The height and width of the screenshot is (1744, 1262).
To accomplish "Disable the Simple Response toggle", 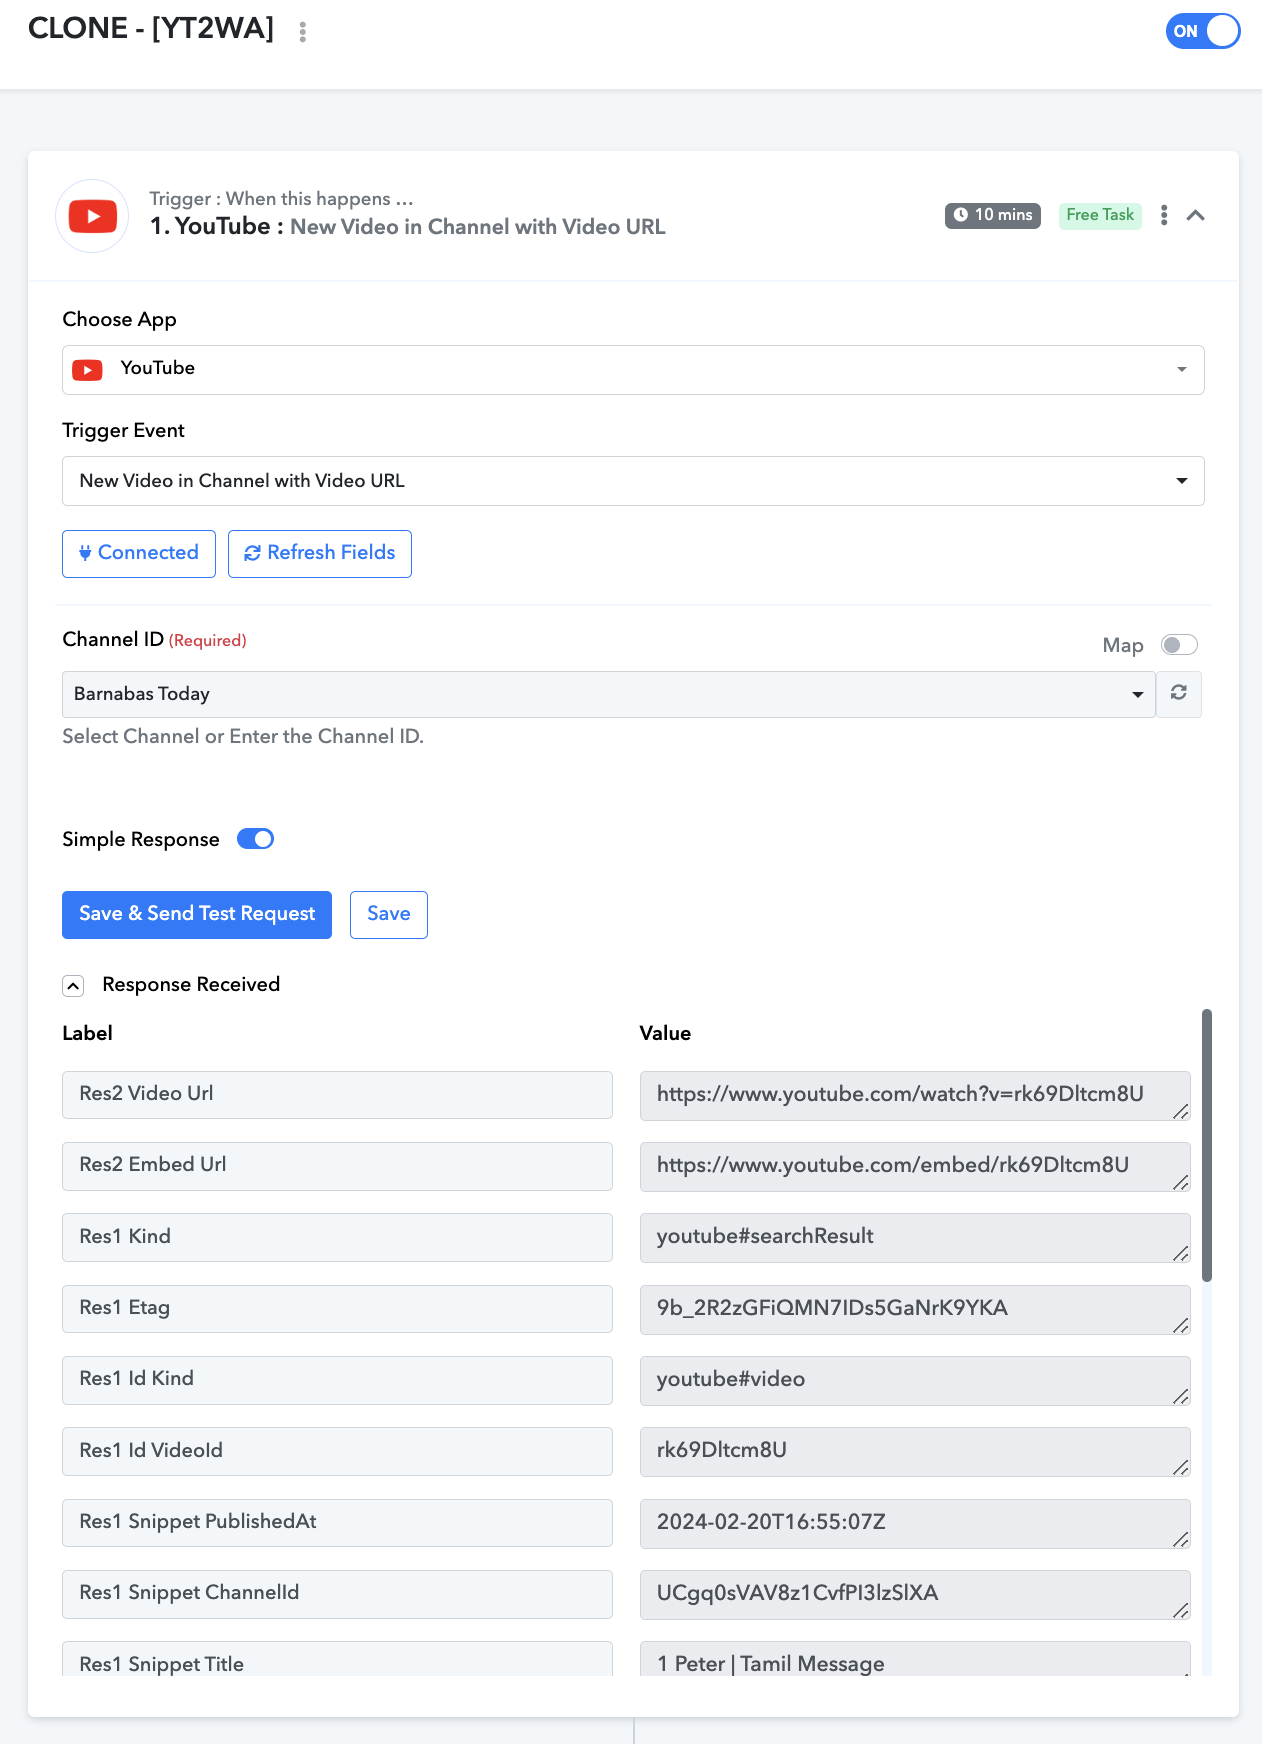I will point(255,839).
